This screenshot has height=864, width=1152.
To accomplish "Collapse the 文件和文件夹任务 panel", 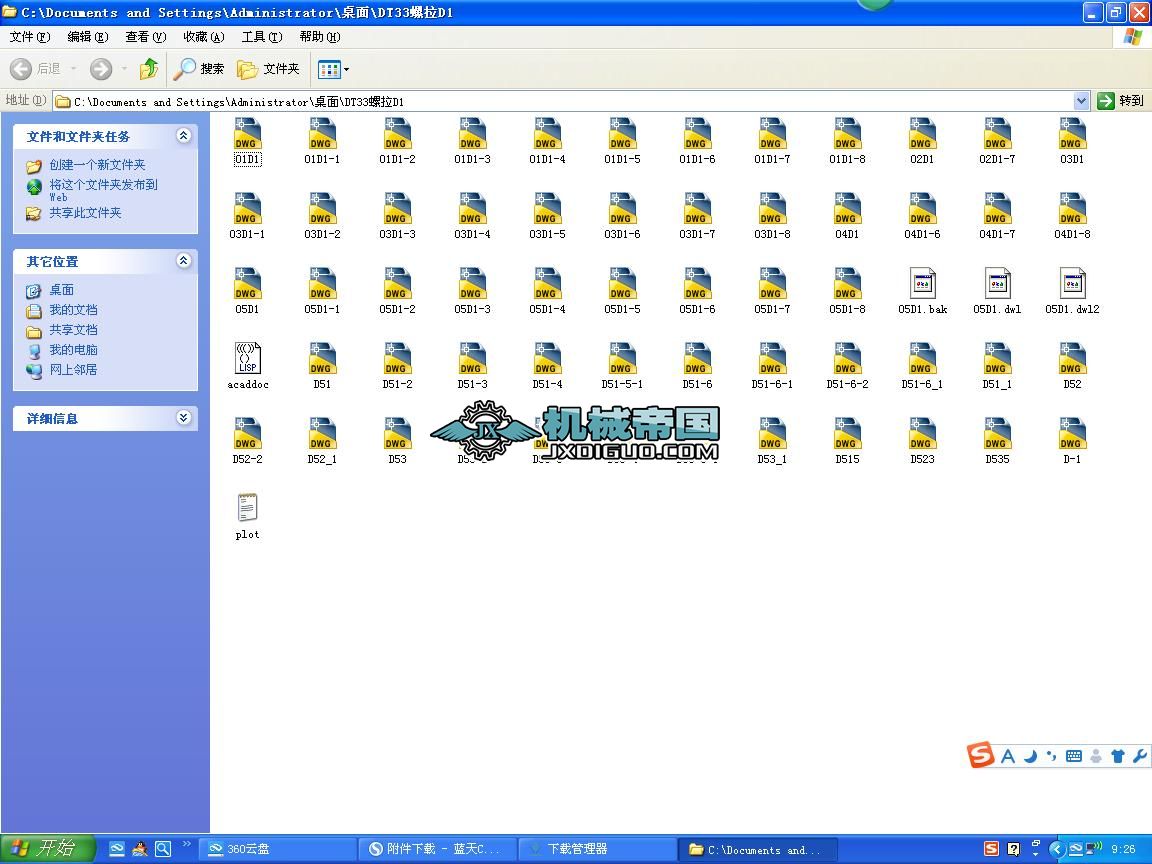I will click(183, 136).
